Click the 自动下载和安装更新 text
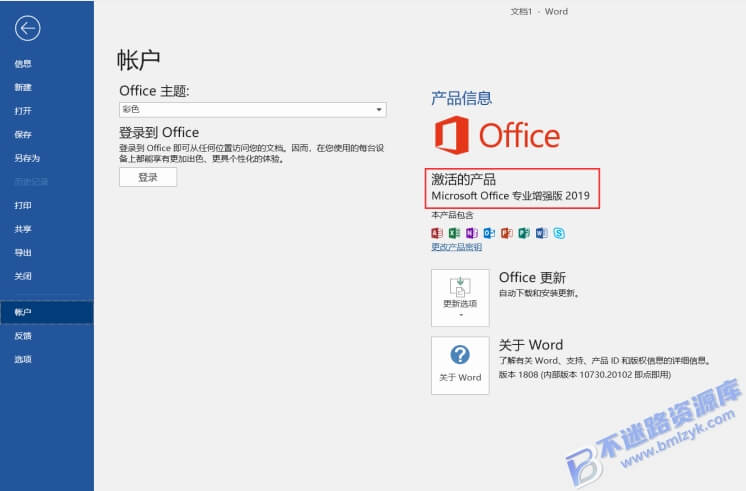Image resolution: width=746 pixels, height=491 pixels. click(x=539, y=293)
